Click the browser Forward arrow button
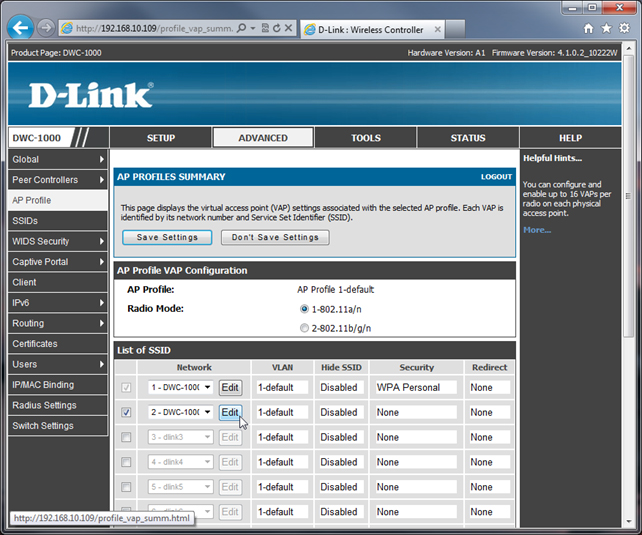642x535 pixels. click(x=44, y=28)
